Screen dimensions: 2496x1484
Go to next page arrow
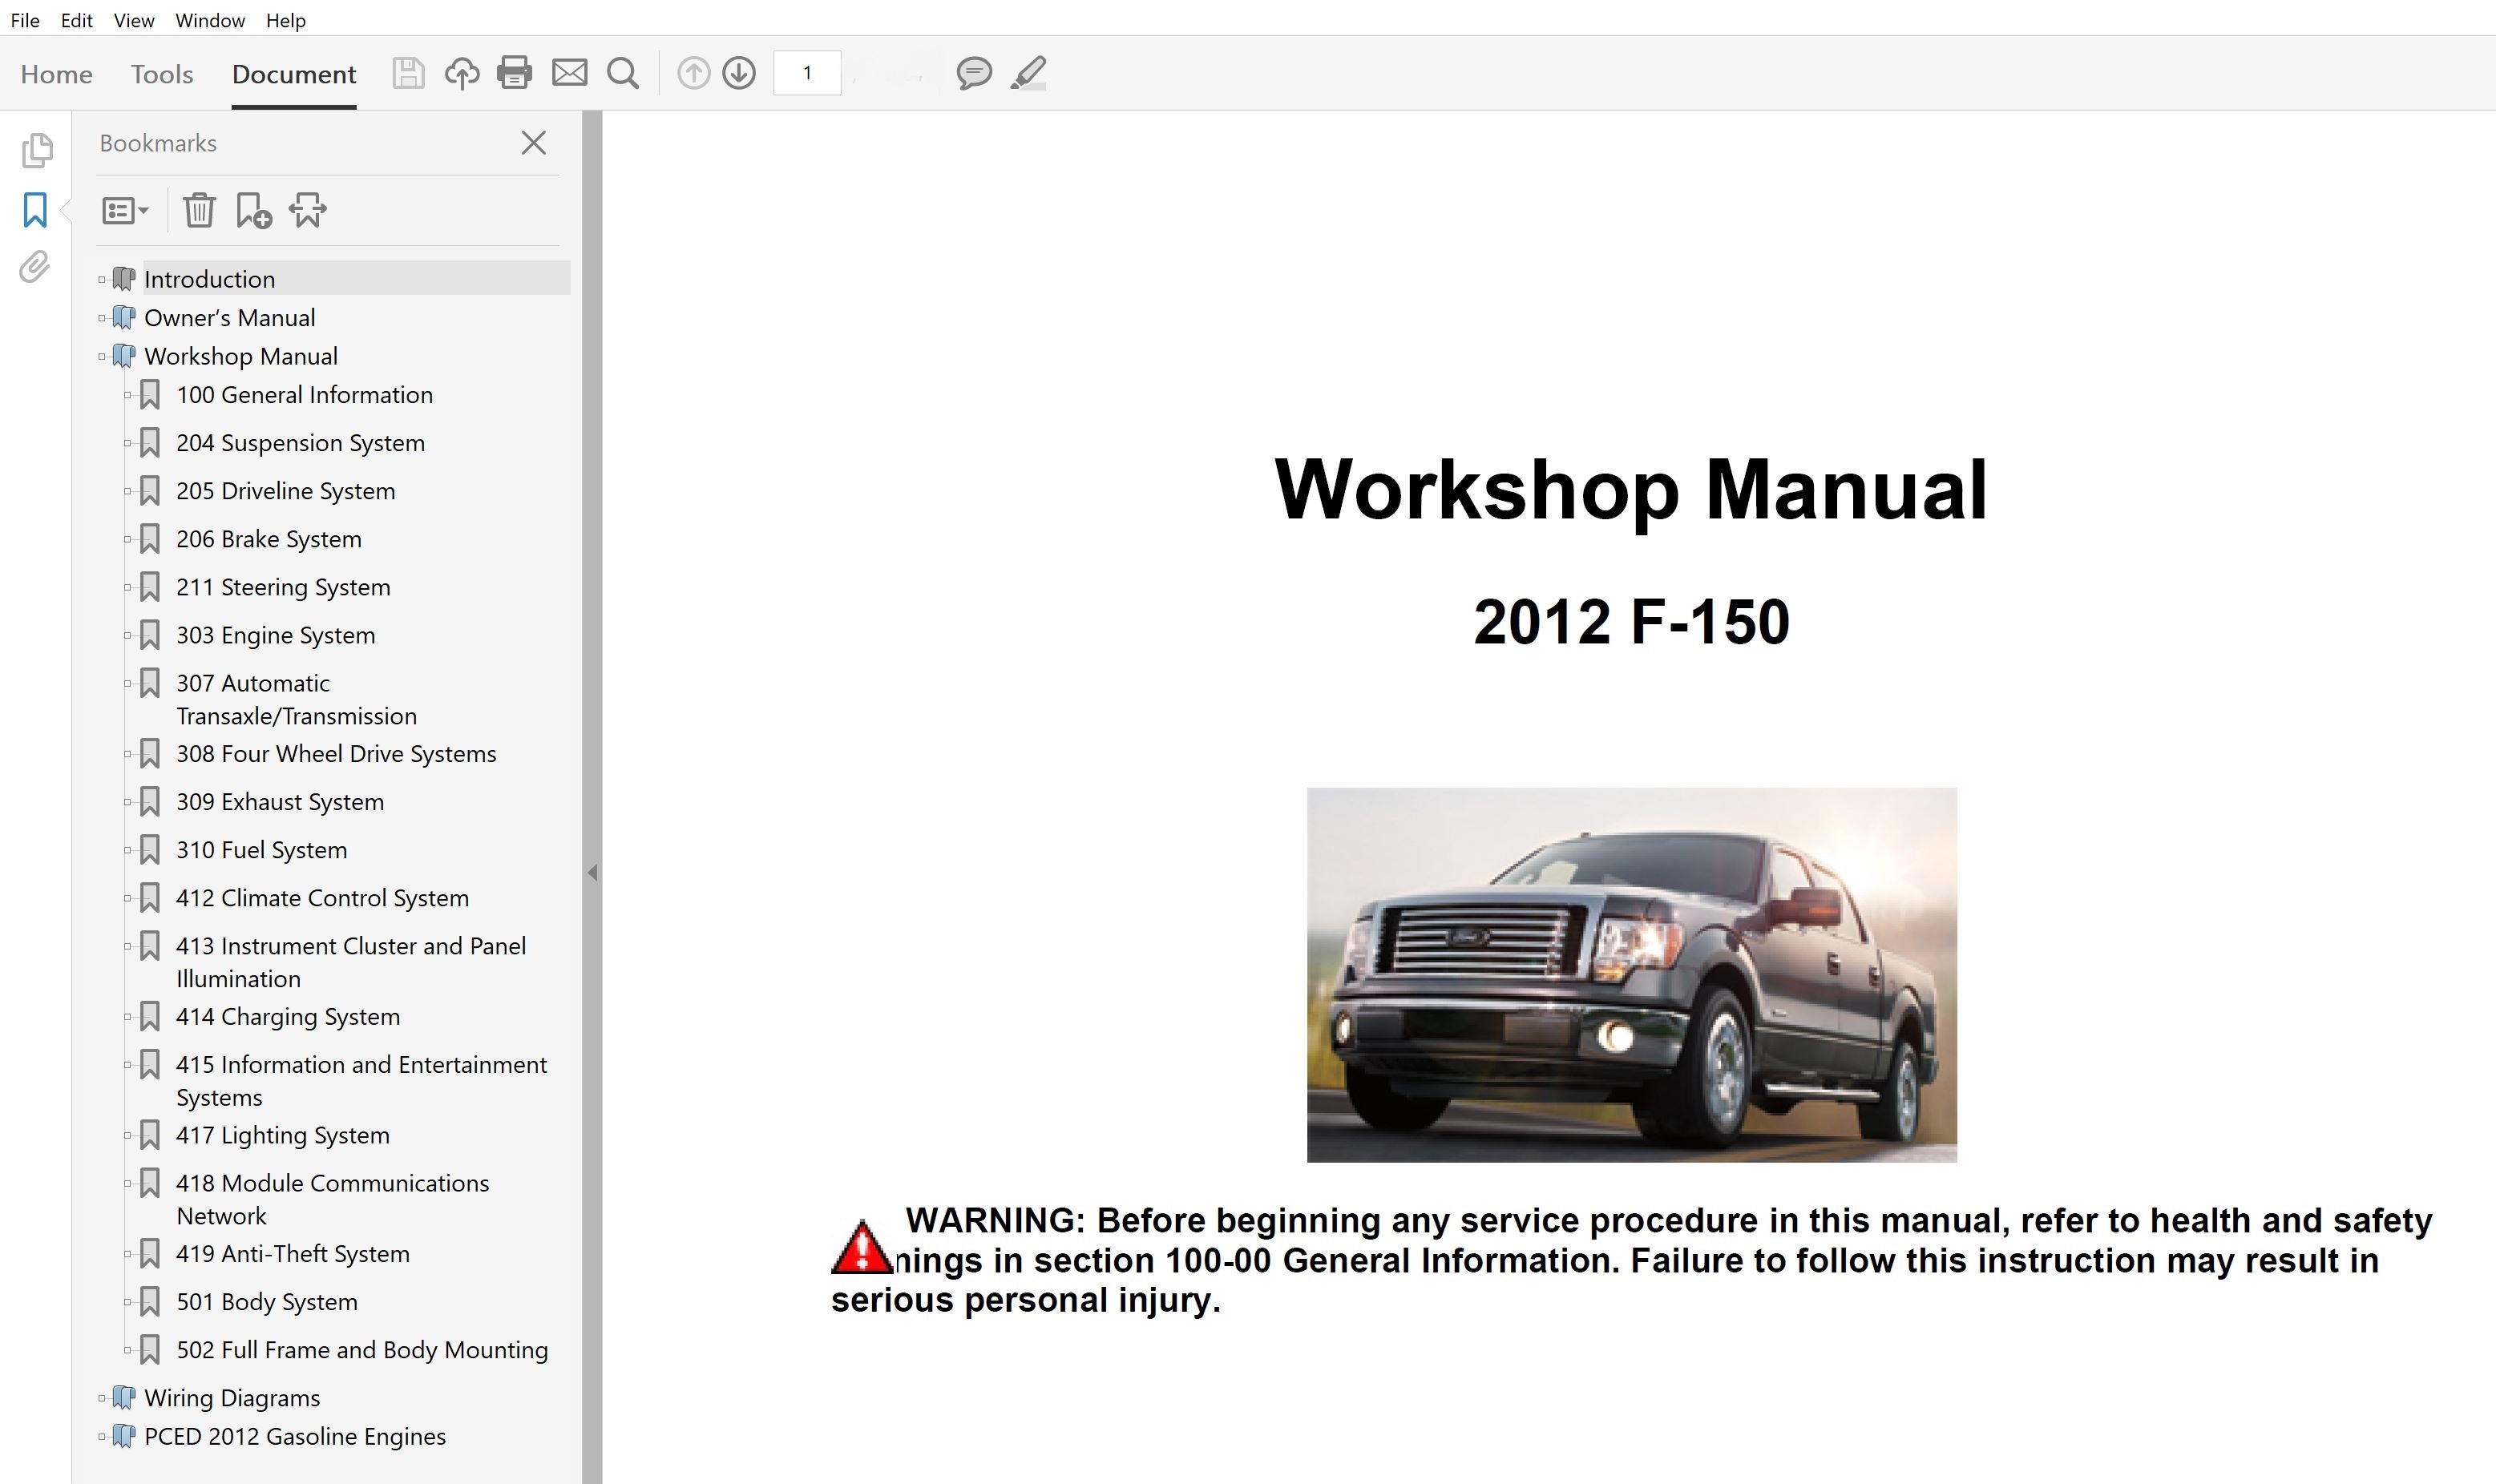pos(739,73)
